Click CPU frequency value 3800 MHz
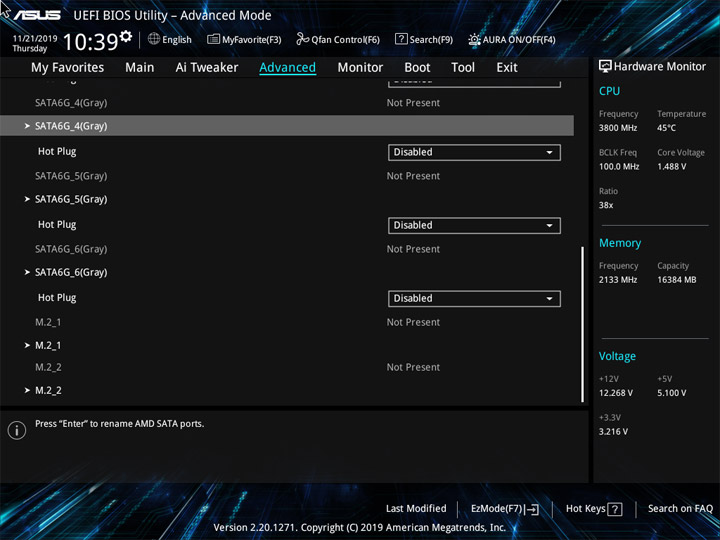This screenshot has height=540, width=720. (x=618, y=128)
